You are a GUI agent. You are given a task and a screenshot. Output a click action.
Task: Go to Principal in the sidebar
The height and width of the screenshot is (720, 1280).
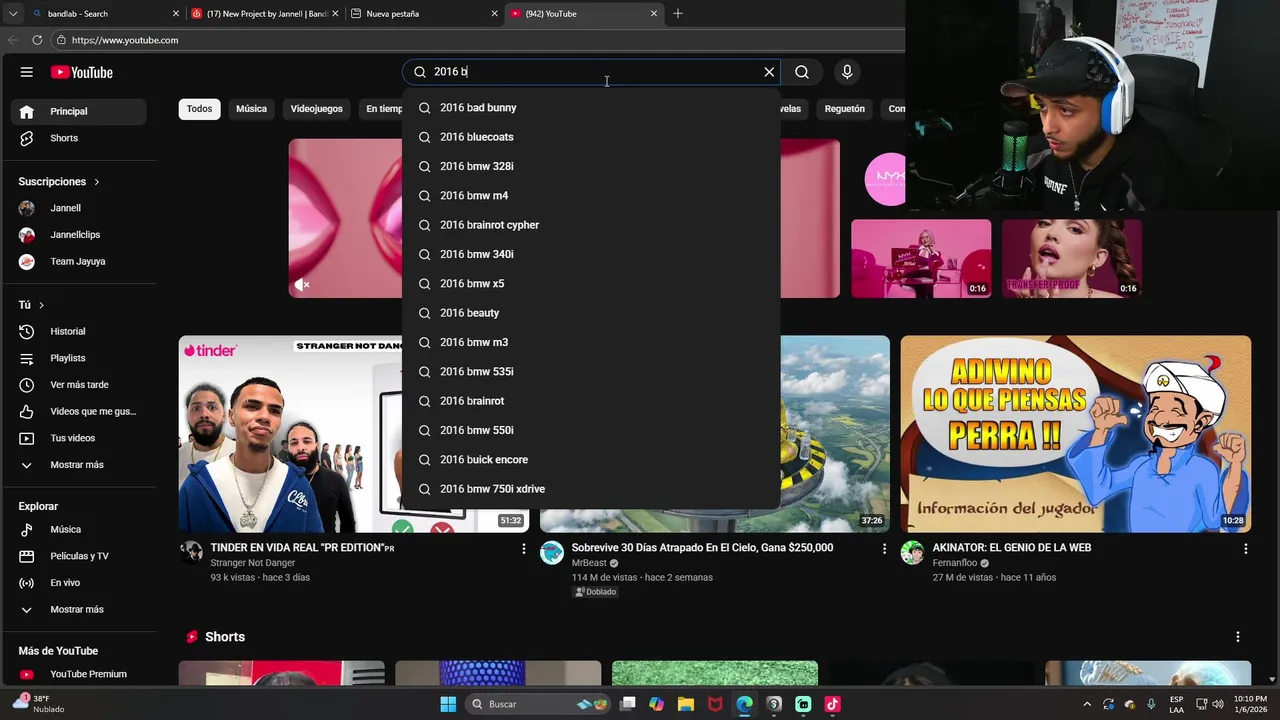pyautogui.click(x=79, y=111)
